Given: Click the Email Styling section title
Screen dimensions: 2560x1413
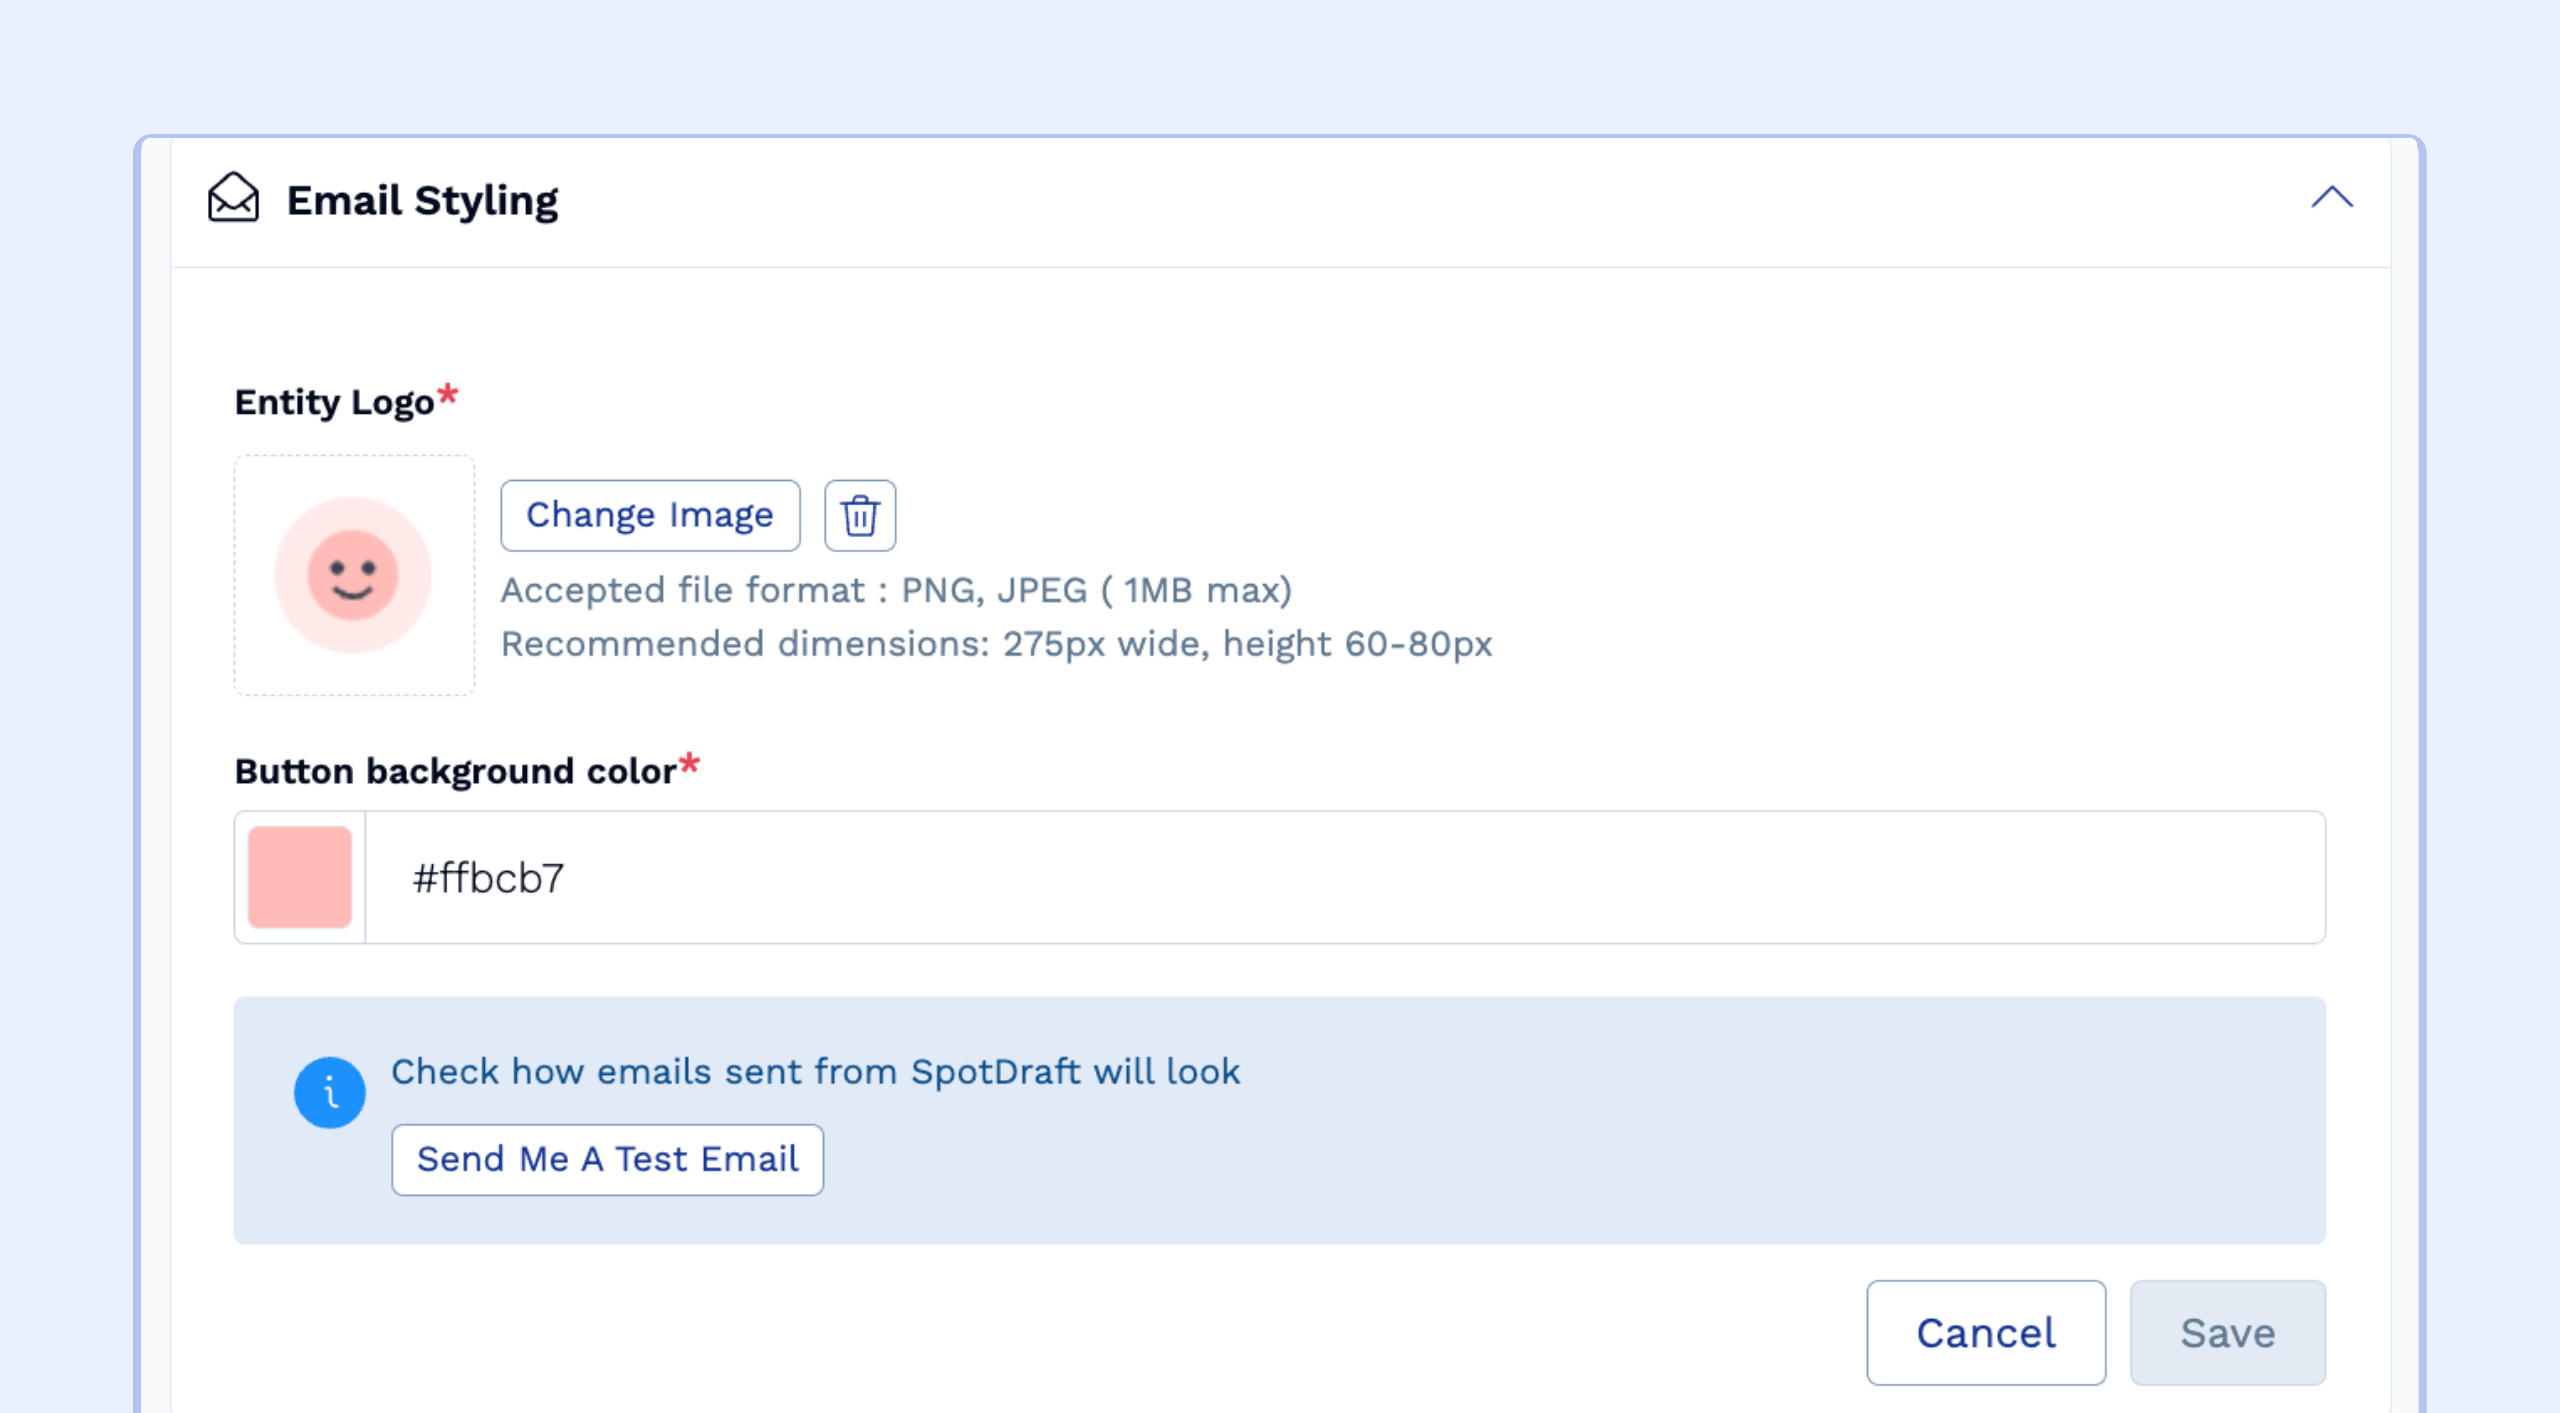Looking at the screenshot, I should click(x=422, y=200).
